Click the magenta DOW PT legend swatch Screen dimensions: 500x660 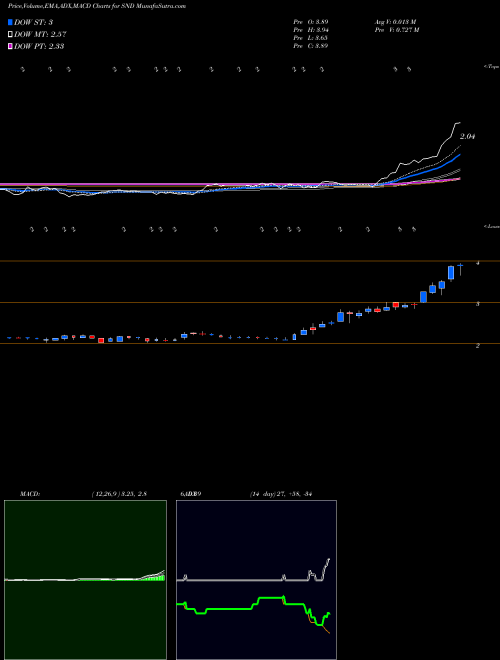(x=10, y=46)
